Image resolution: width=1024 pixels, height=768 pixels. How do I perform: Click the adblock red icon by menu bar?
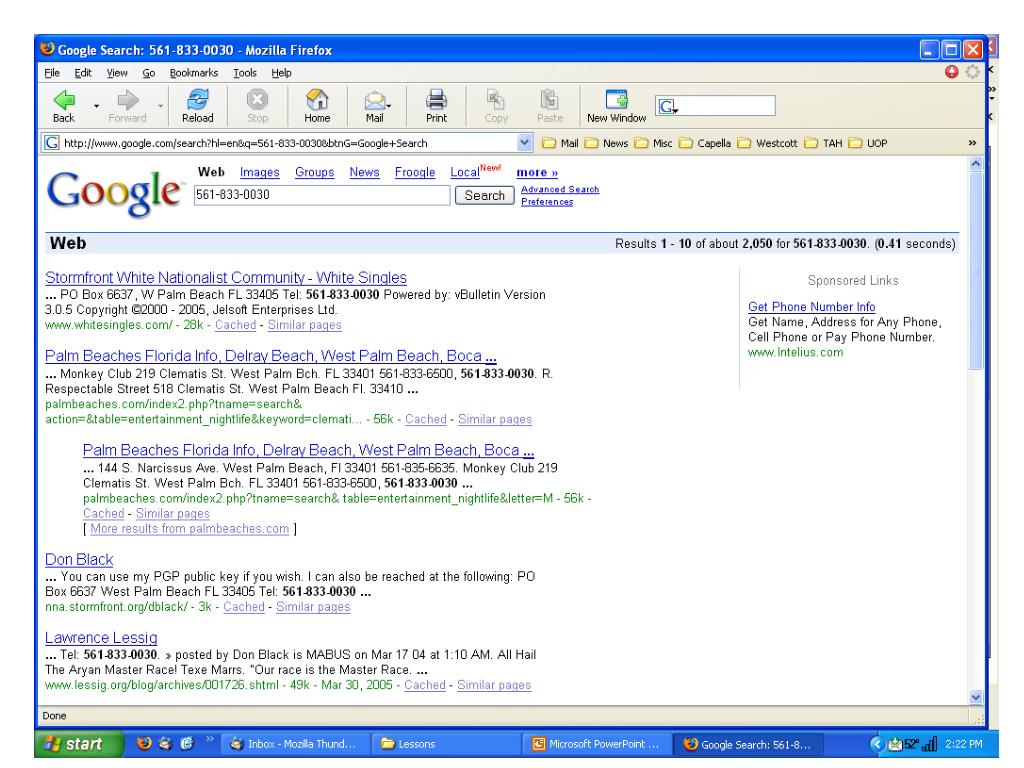pyautogui.click(x=952, y=72)
